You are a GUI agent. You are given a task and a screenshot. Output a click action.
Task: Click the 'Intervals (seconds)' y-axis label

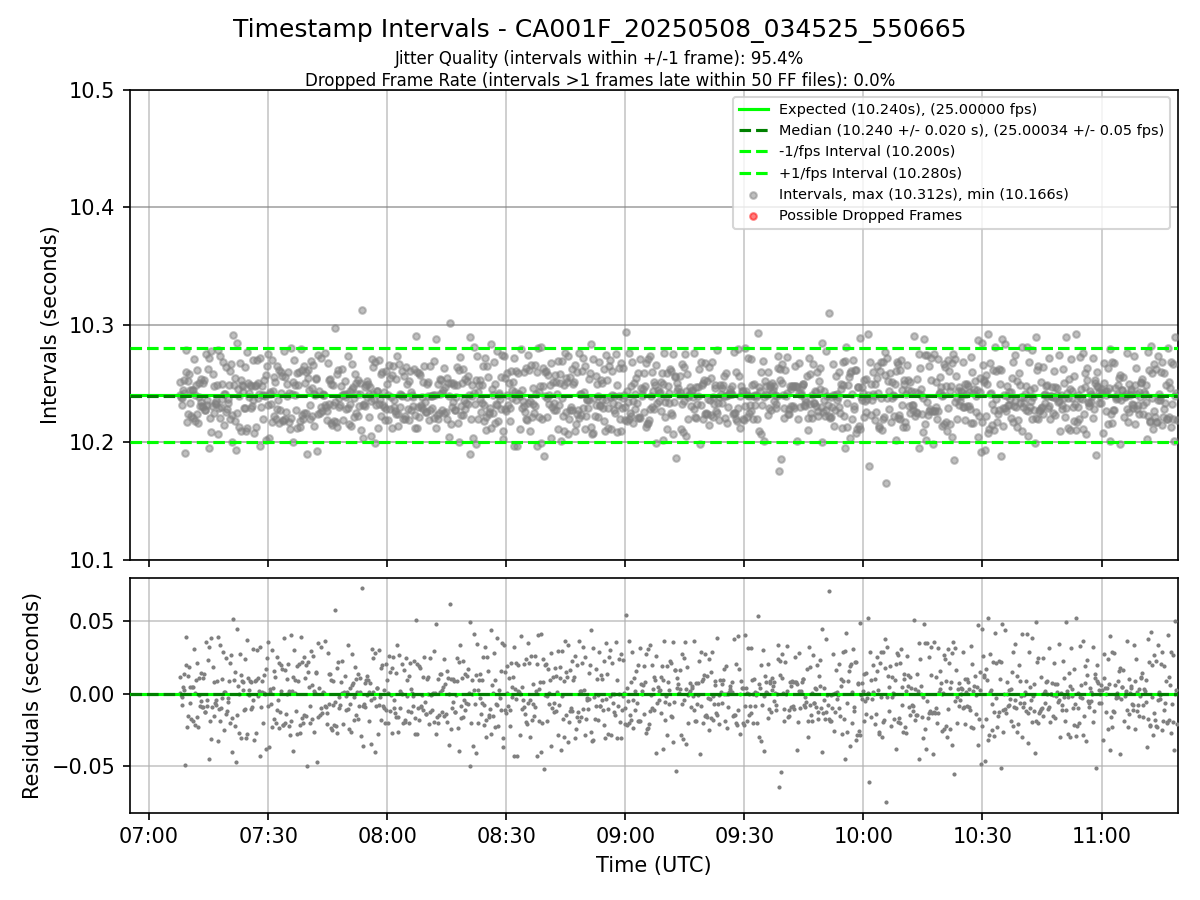(x=50, y=325)
